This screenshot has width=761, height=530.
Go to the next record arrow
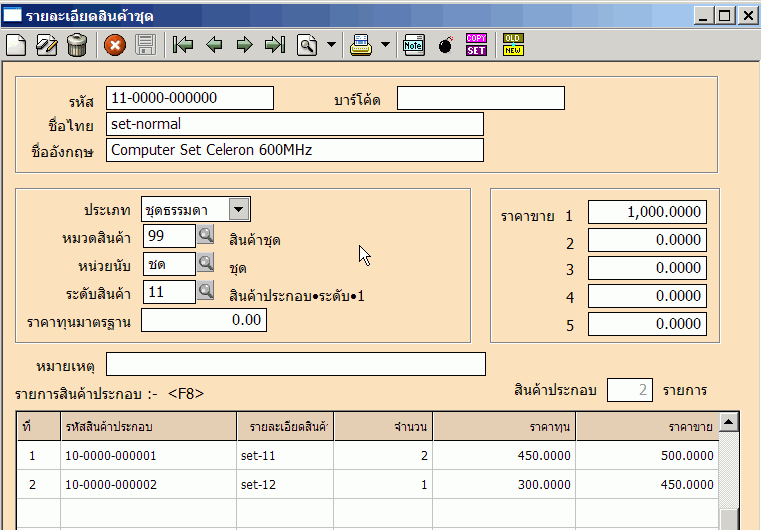243,45
